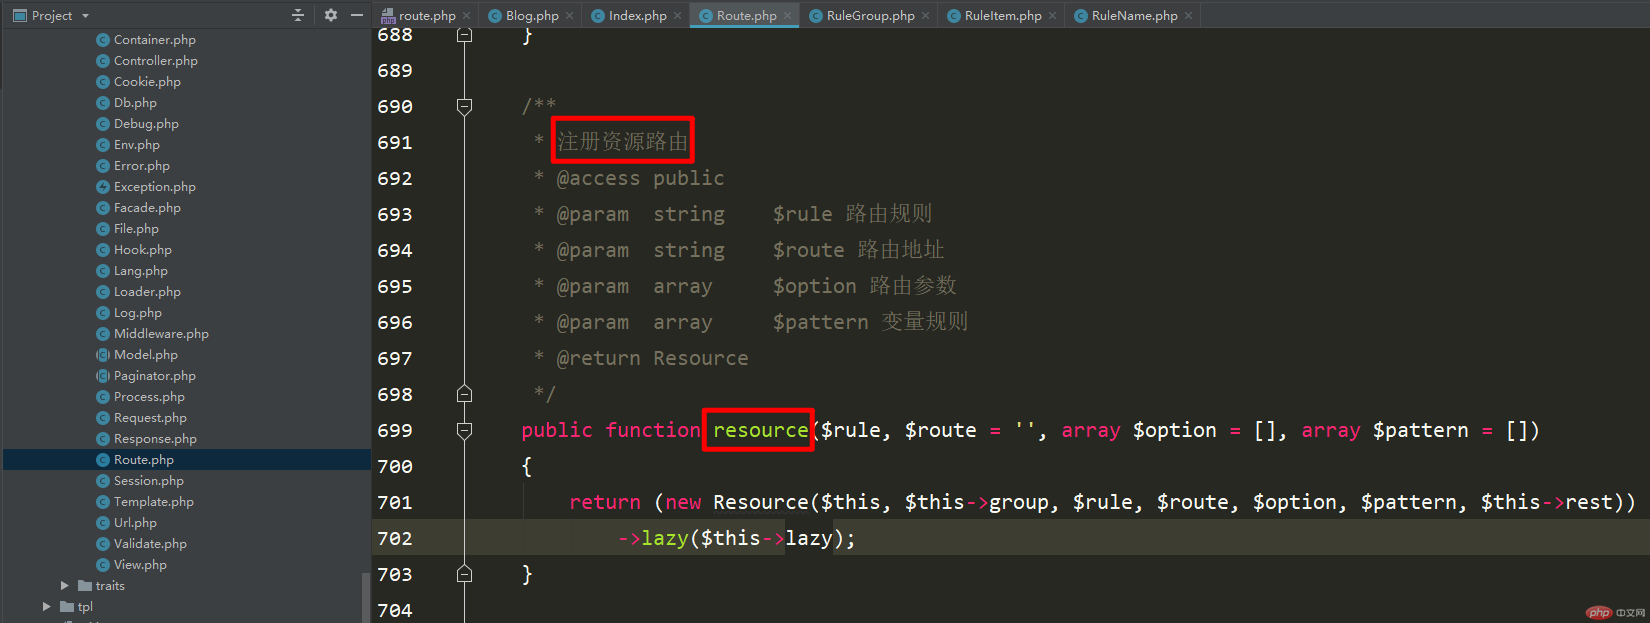Viewport: 1650px width, 623px height.
Task: Click the resource function name
Action: (x=760, y=430)
